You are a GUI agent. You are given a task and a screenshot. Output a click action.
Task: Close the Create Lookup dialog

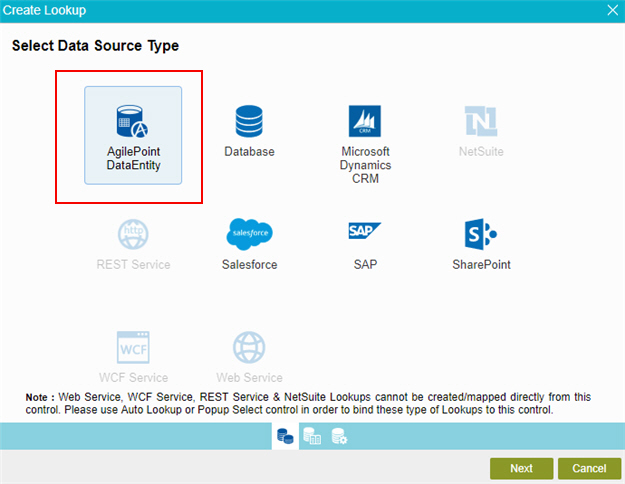pos(613,10)
